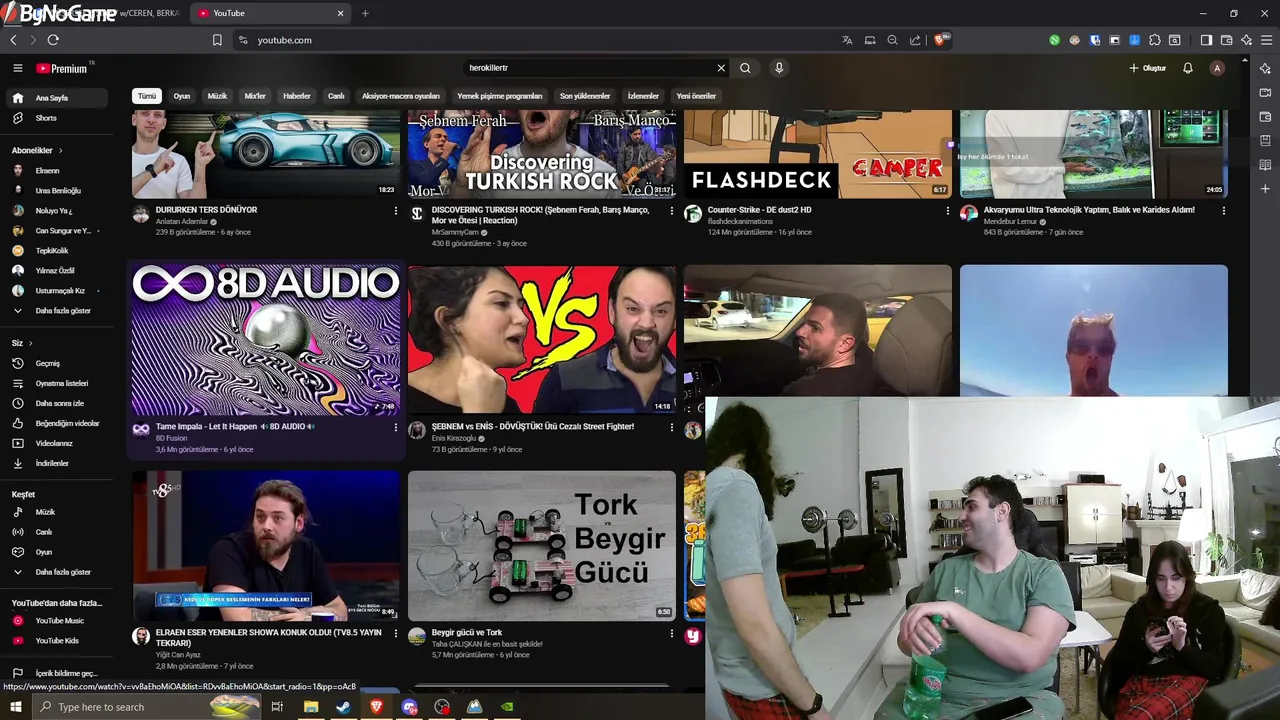Image resolution: width=1280 pixels, height=720 pixels.
Task: Select the Oyun filter chip
Action: 182,96
